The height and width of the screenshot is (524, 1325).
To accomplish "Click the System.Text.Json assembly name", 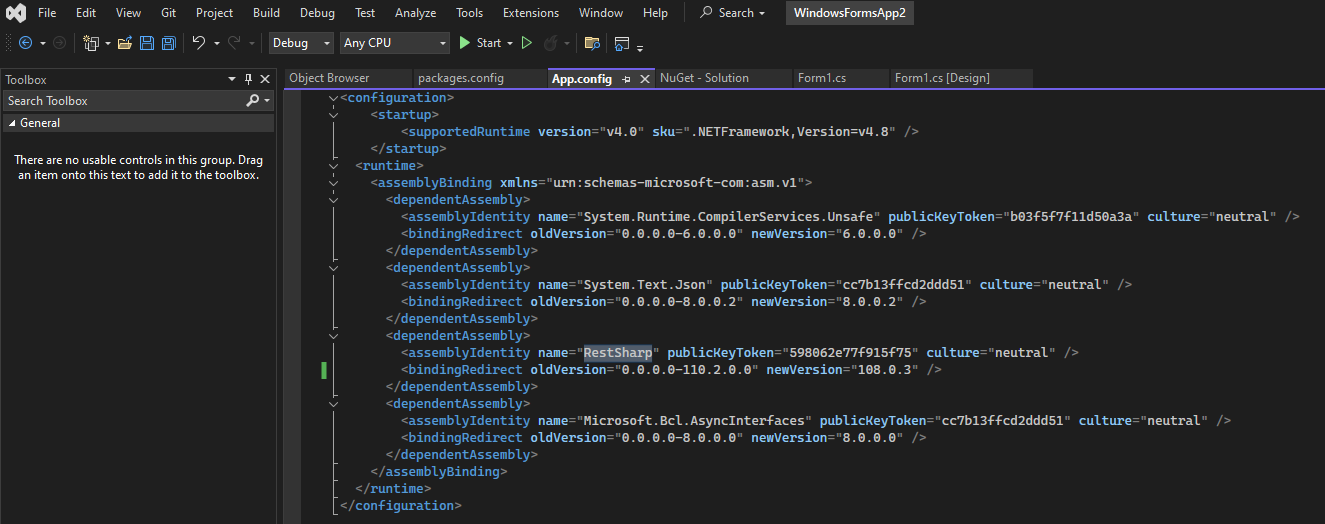I will coord(644,284).
